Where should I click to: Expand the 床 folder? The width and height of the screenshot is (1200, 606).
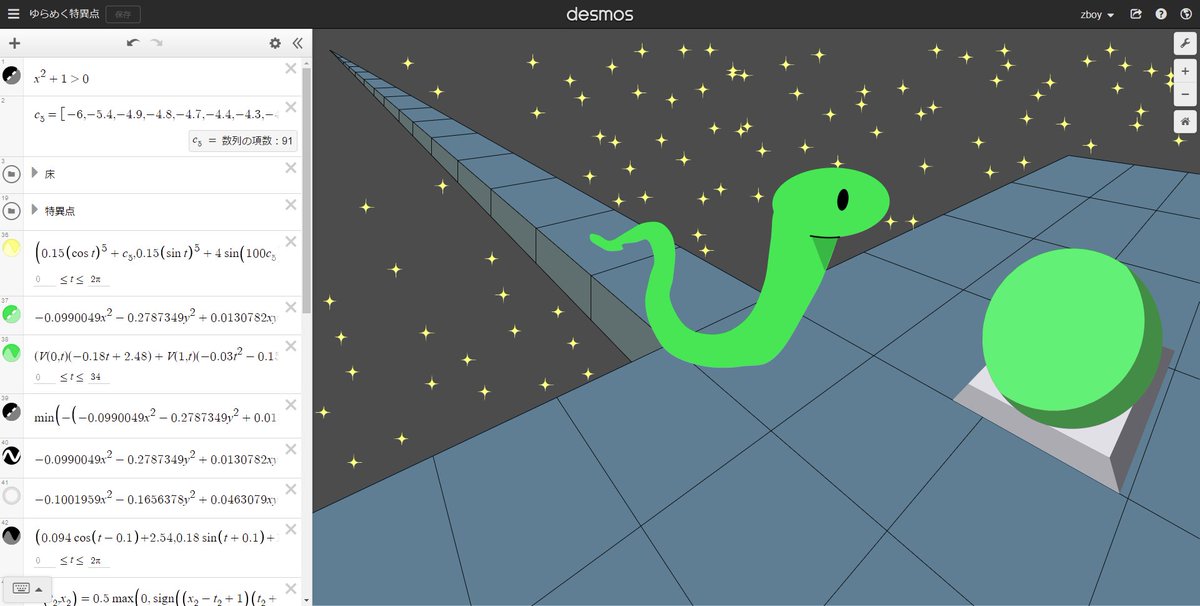coord(36,173)
